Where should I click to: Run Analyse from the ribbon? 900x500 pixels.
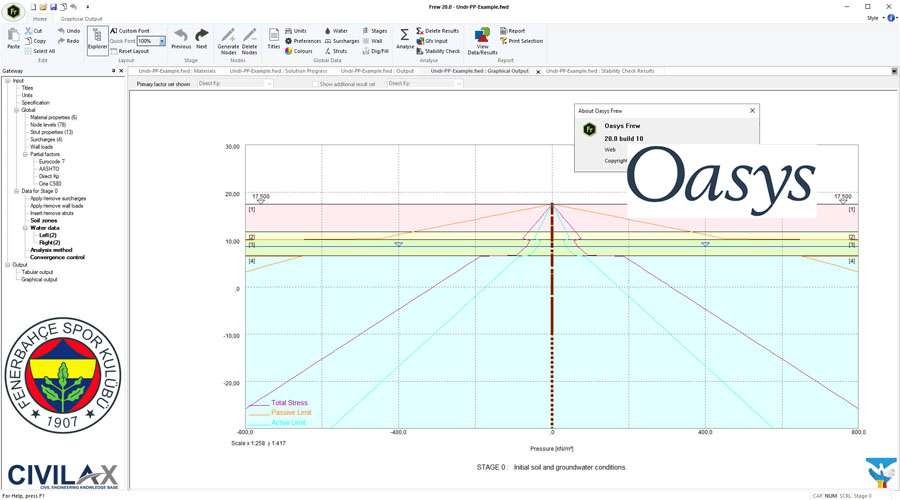pyautogui.click(x=404, y=39)
